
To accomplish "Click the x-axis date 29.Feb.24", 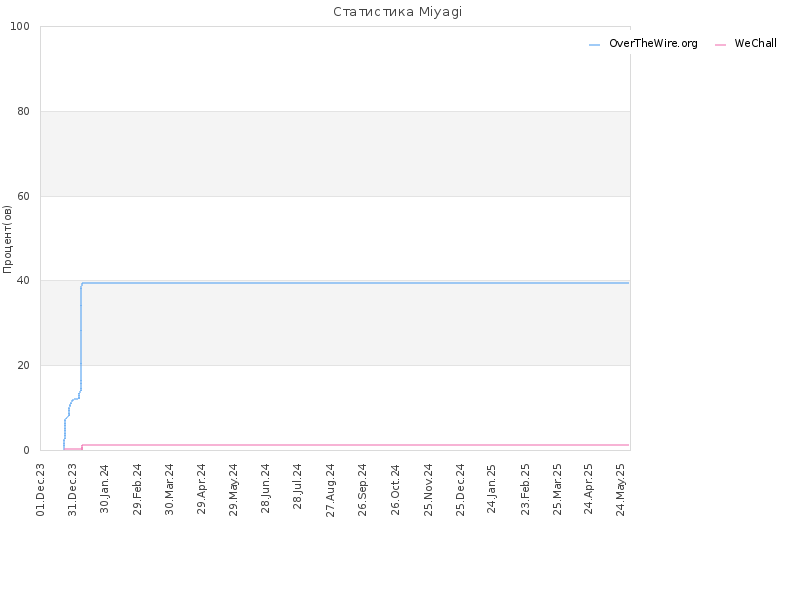I will tap(137, 489).
